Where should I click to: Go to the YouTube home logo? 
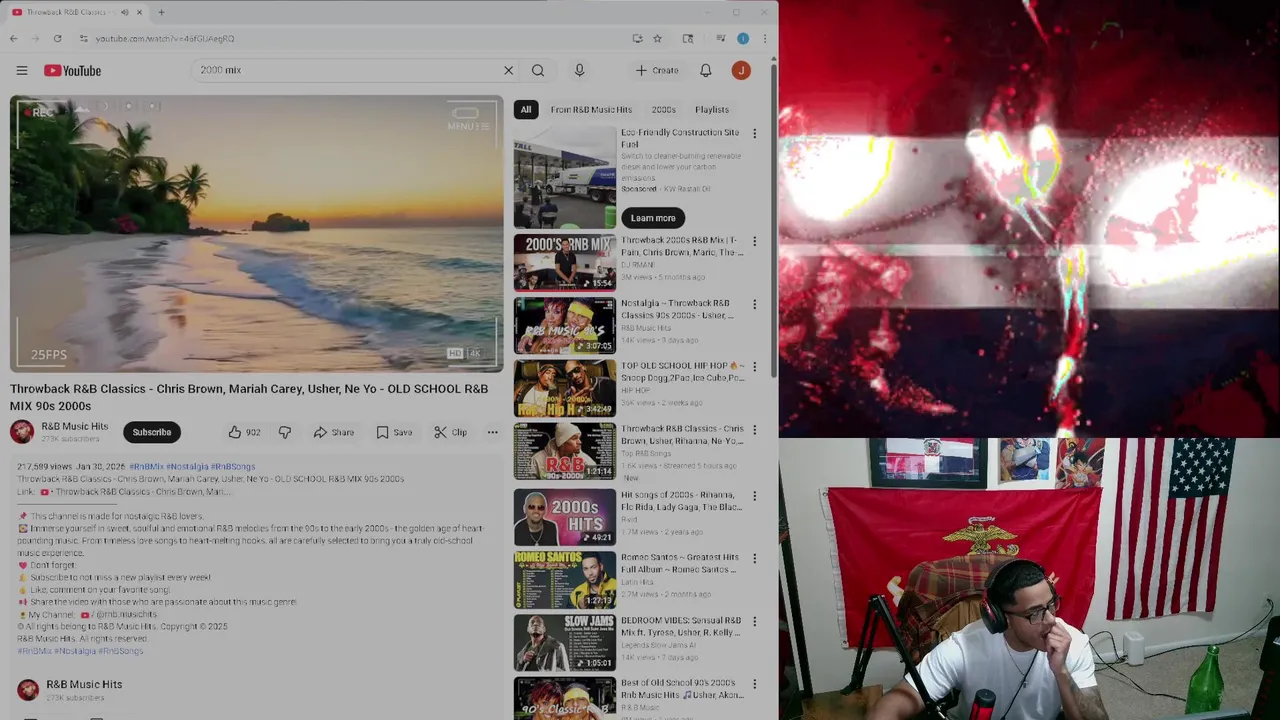click(x=72, y=70)
